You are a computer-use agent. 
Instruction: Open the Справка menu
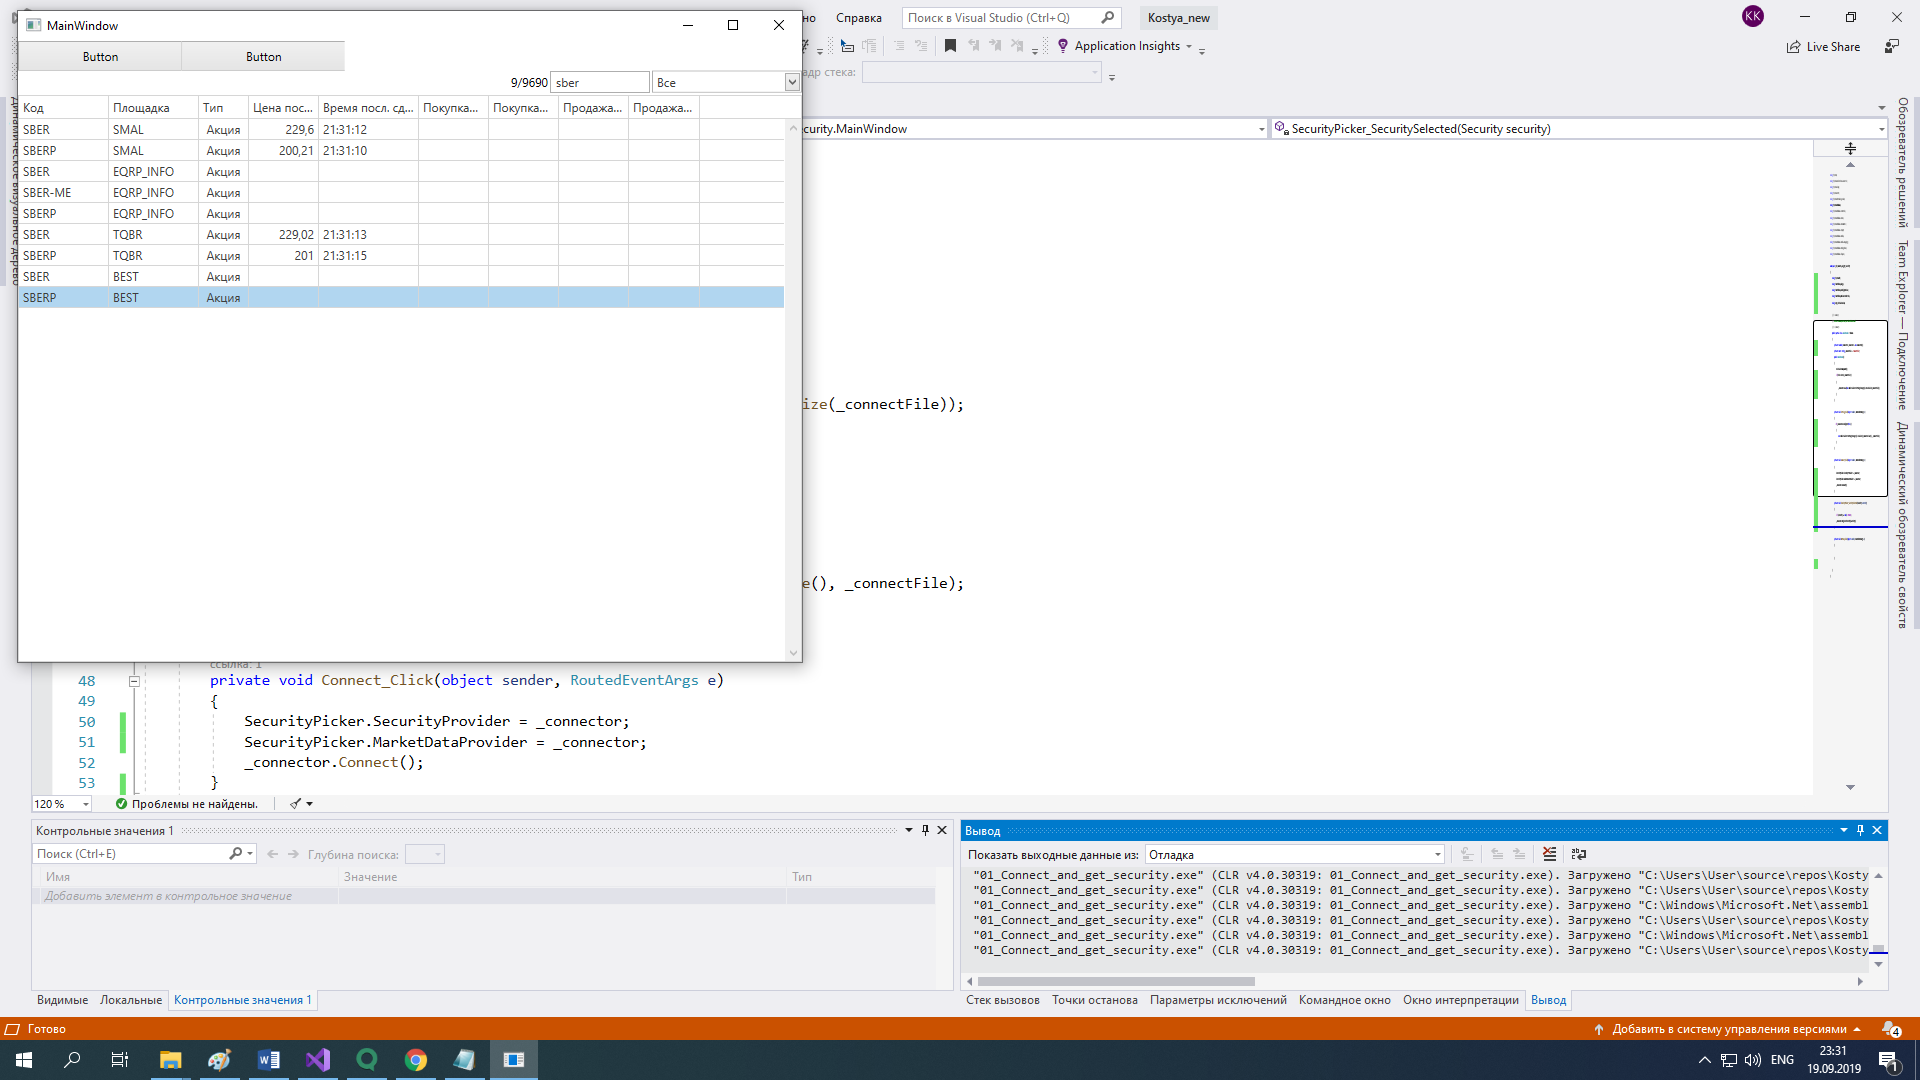click(858, 17)
